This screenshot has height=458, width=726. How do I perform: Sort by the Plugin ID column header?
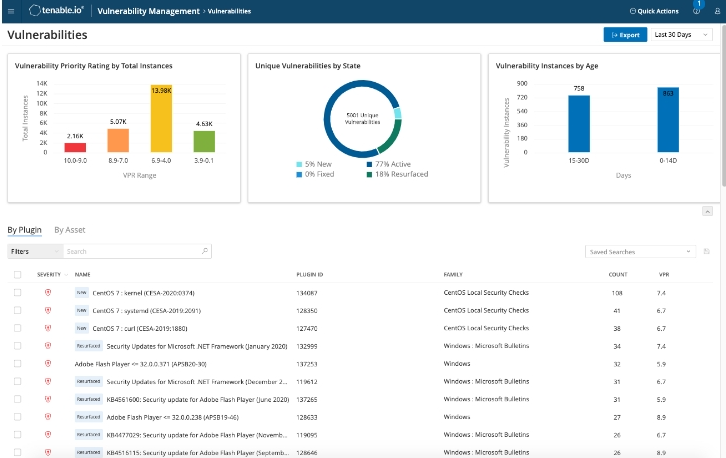310,275
